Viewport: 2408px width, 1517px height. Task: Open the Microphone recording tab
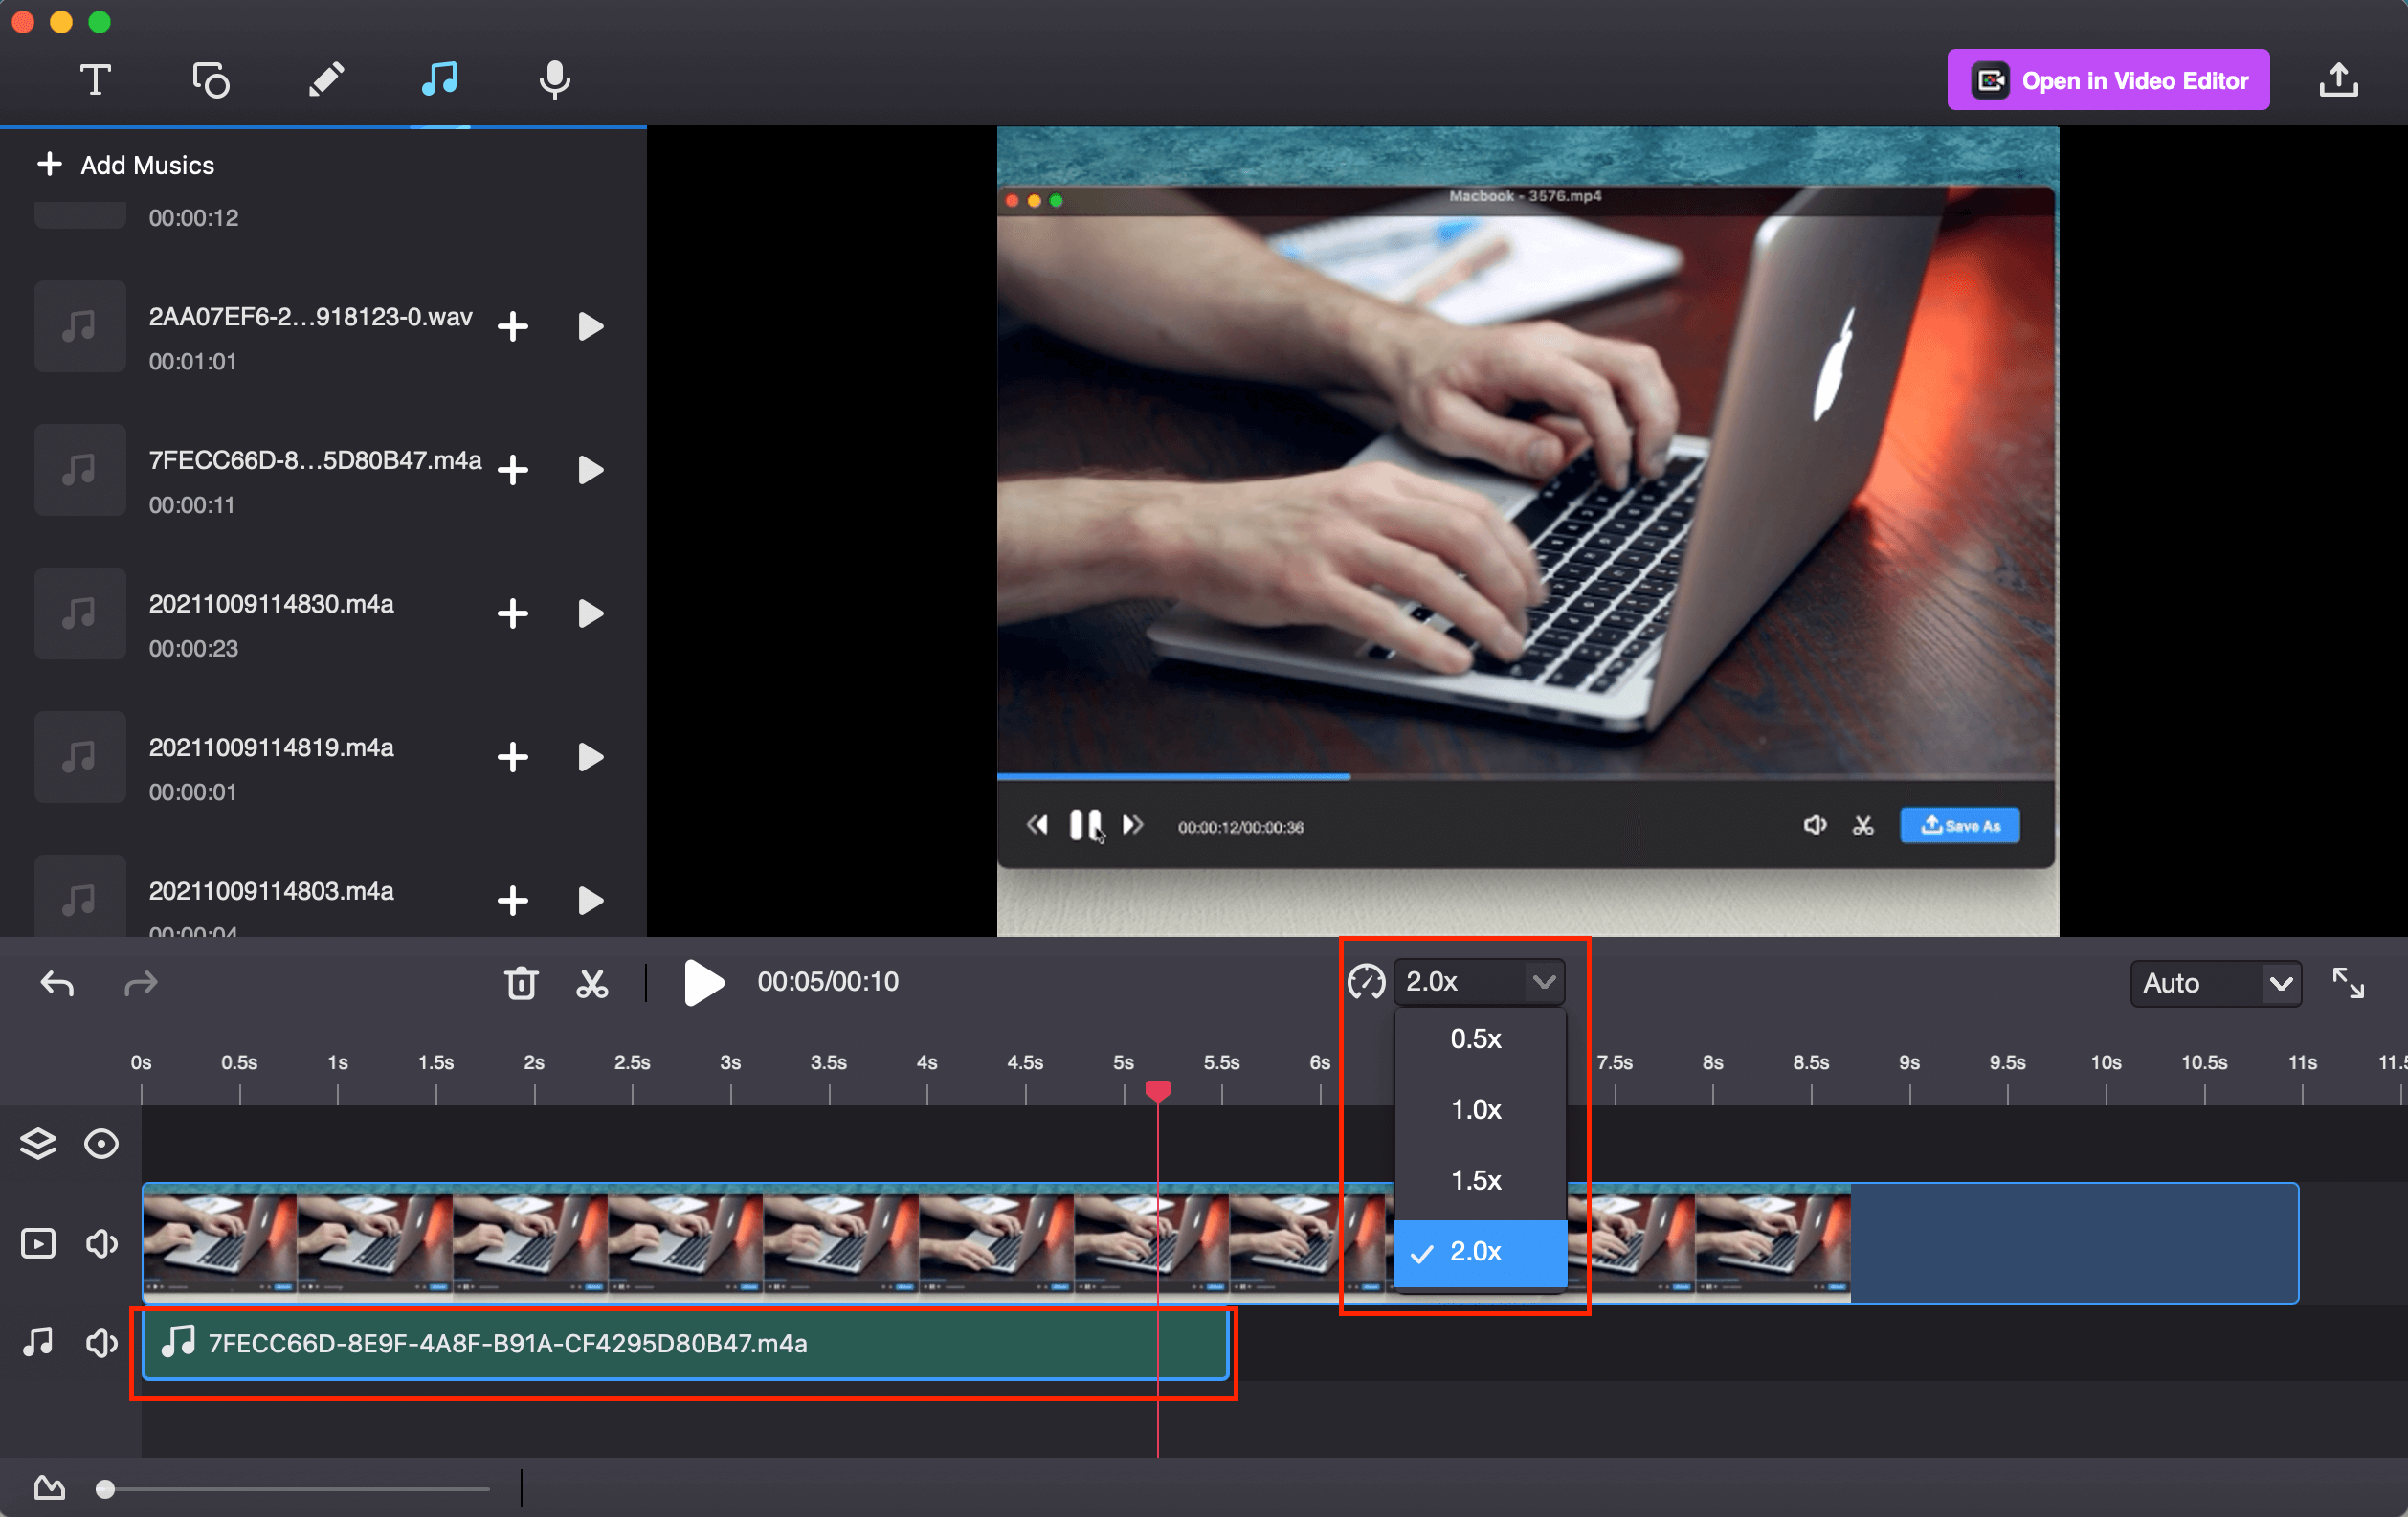tap(554, 80)
